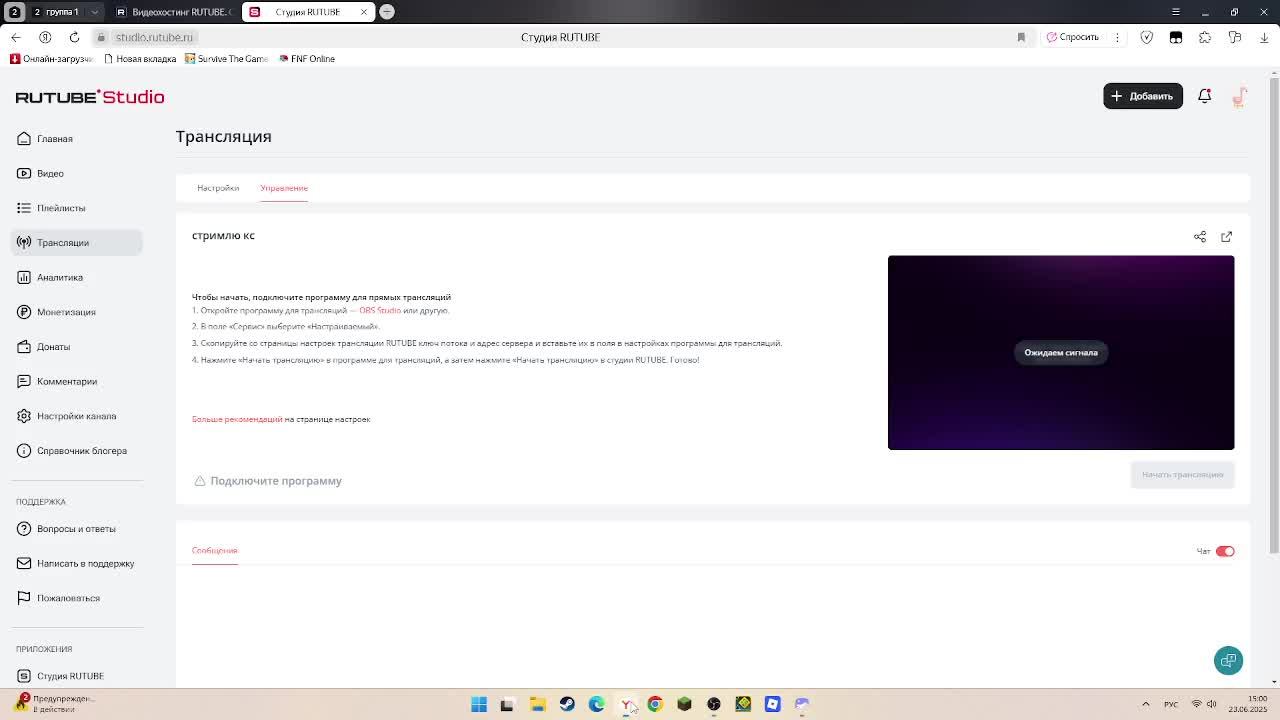Switch the РУС input language
The height and width of the screenshot is (720, 1280).
click(1171, 704)
